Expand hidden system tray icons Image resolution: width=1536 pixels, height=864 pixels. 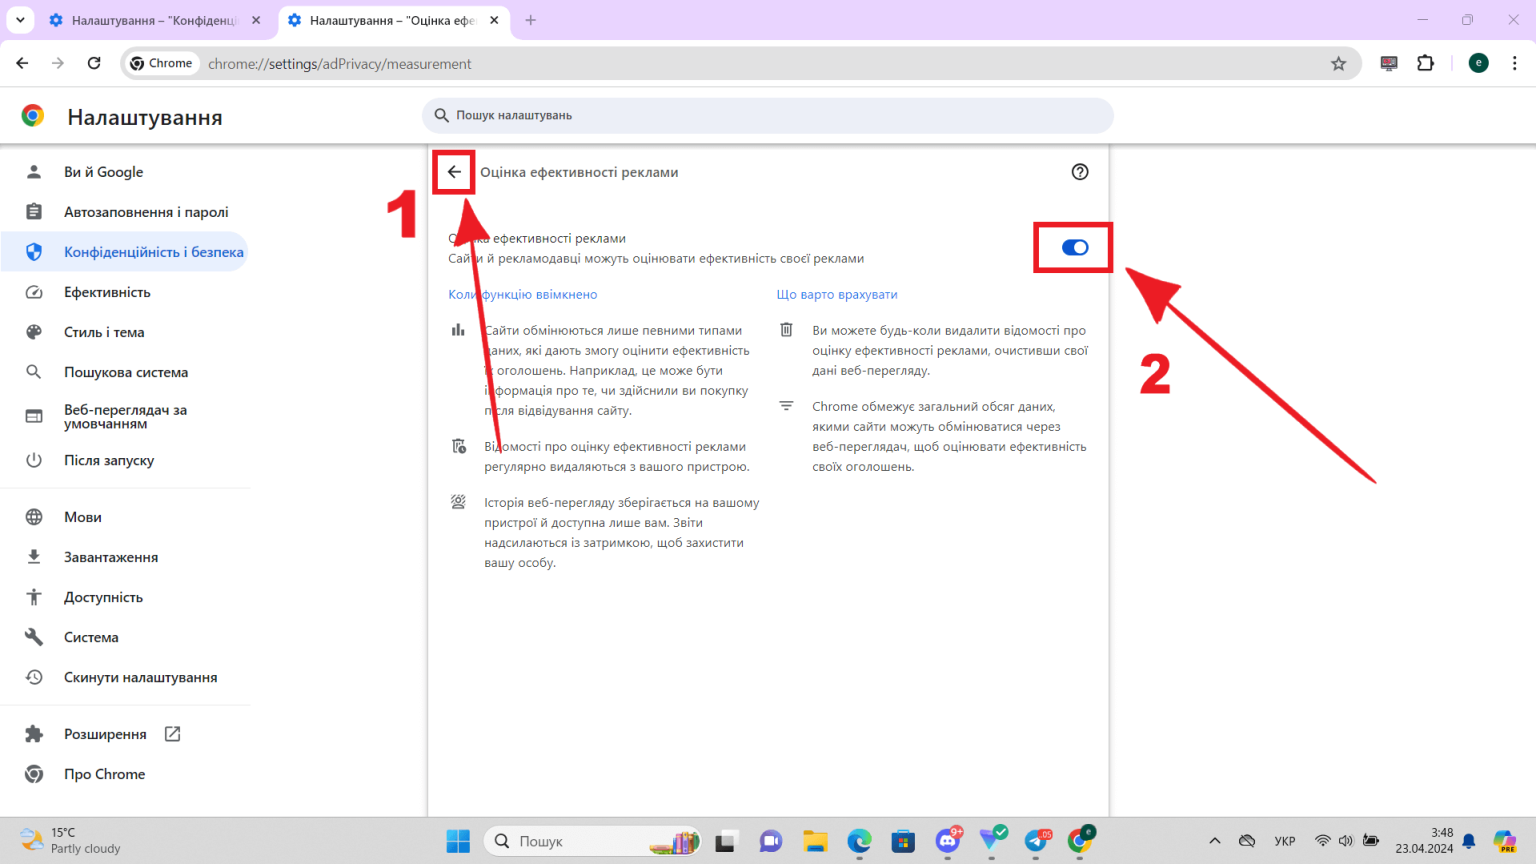[1214, 841]
